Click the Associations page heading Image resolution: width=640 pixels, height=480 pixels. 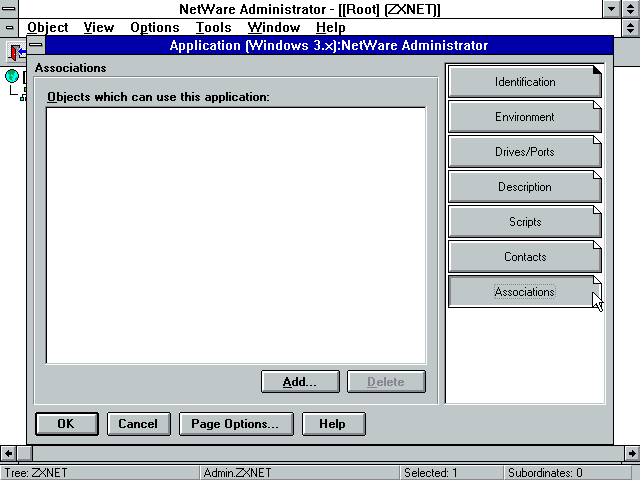[x=71, y=67]
